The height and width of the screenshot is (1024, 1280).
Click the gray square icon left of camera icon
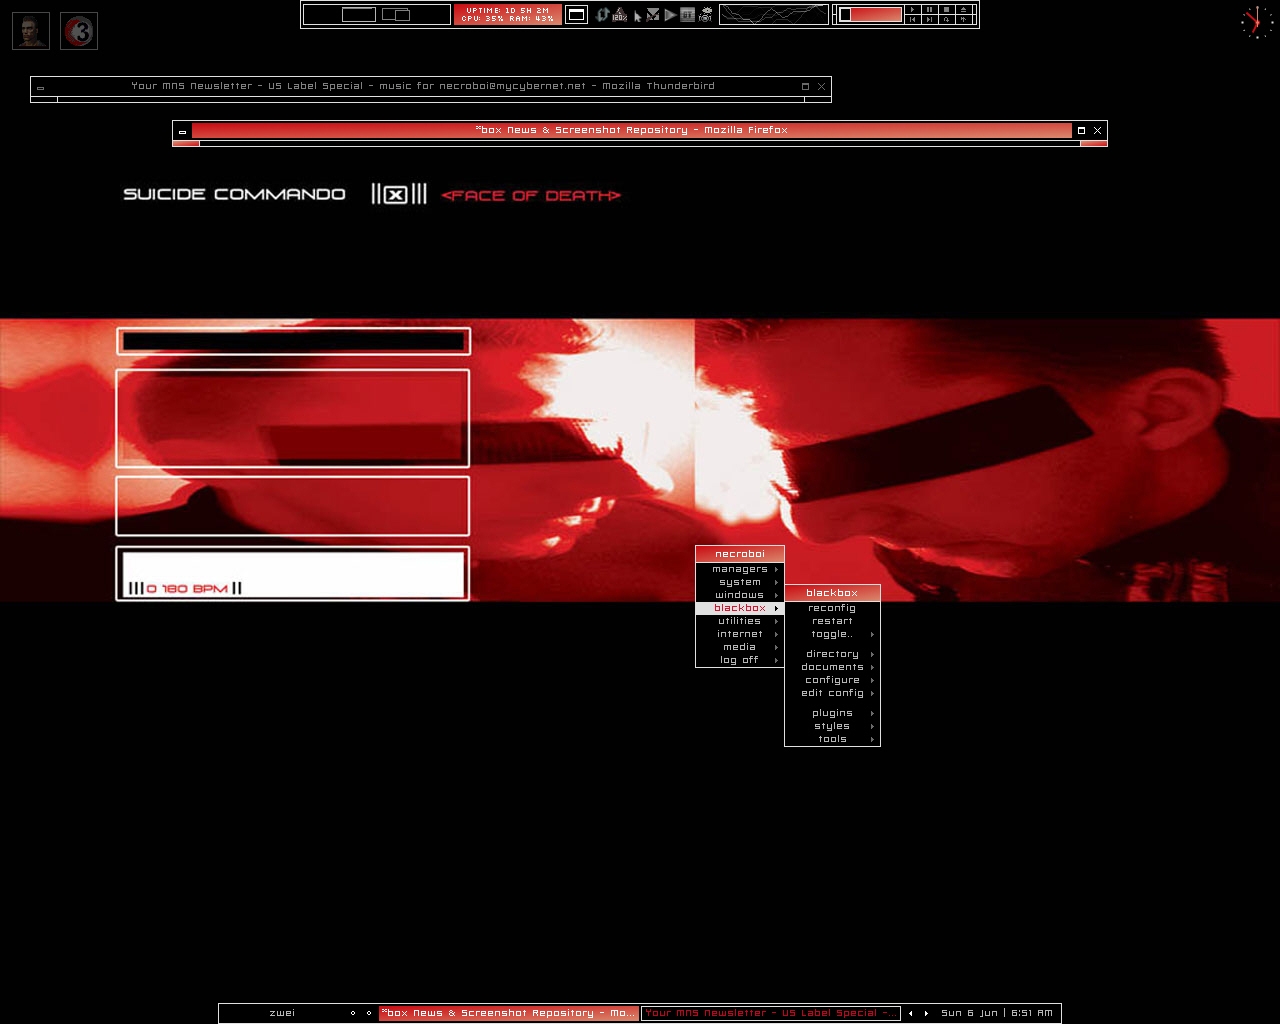click(x=687, y=14)
